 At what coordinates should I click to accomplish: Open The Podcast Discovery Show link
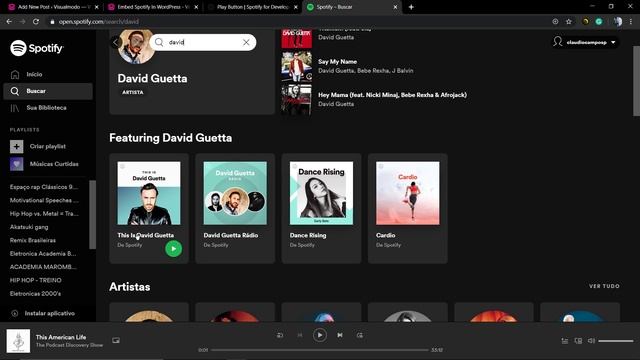click(x=69, y=345)
